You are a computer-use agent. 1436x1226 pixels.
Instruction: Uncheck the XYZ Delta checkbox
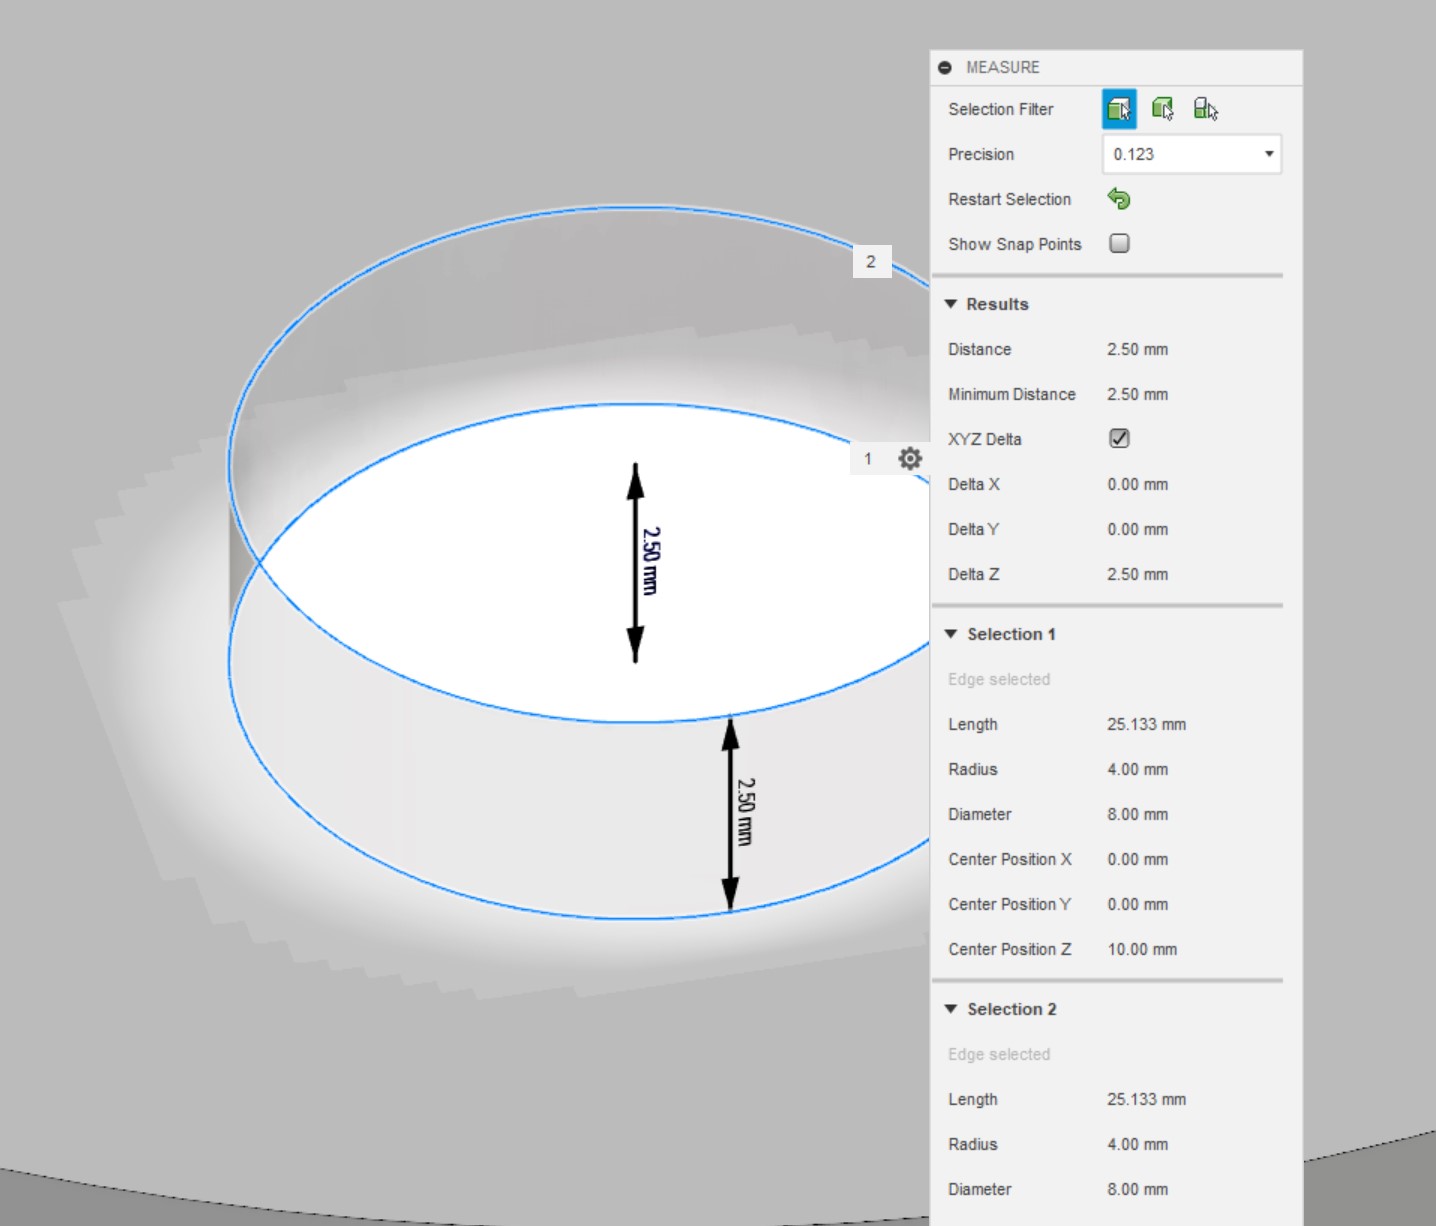[x=1119, y=439]
